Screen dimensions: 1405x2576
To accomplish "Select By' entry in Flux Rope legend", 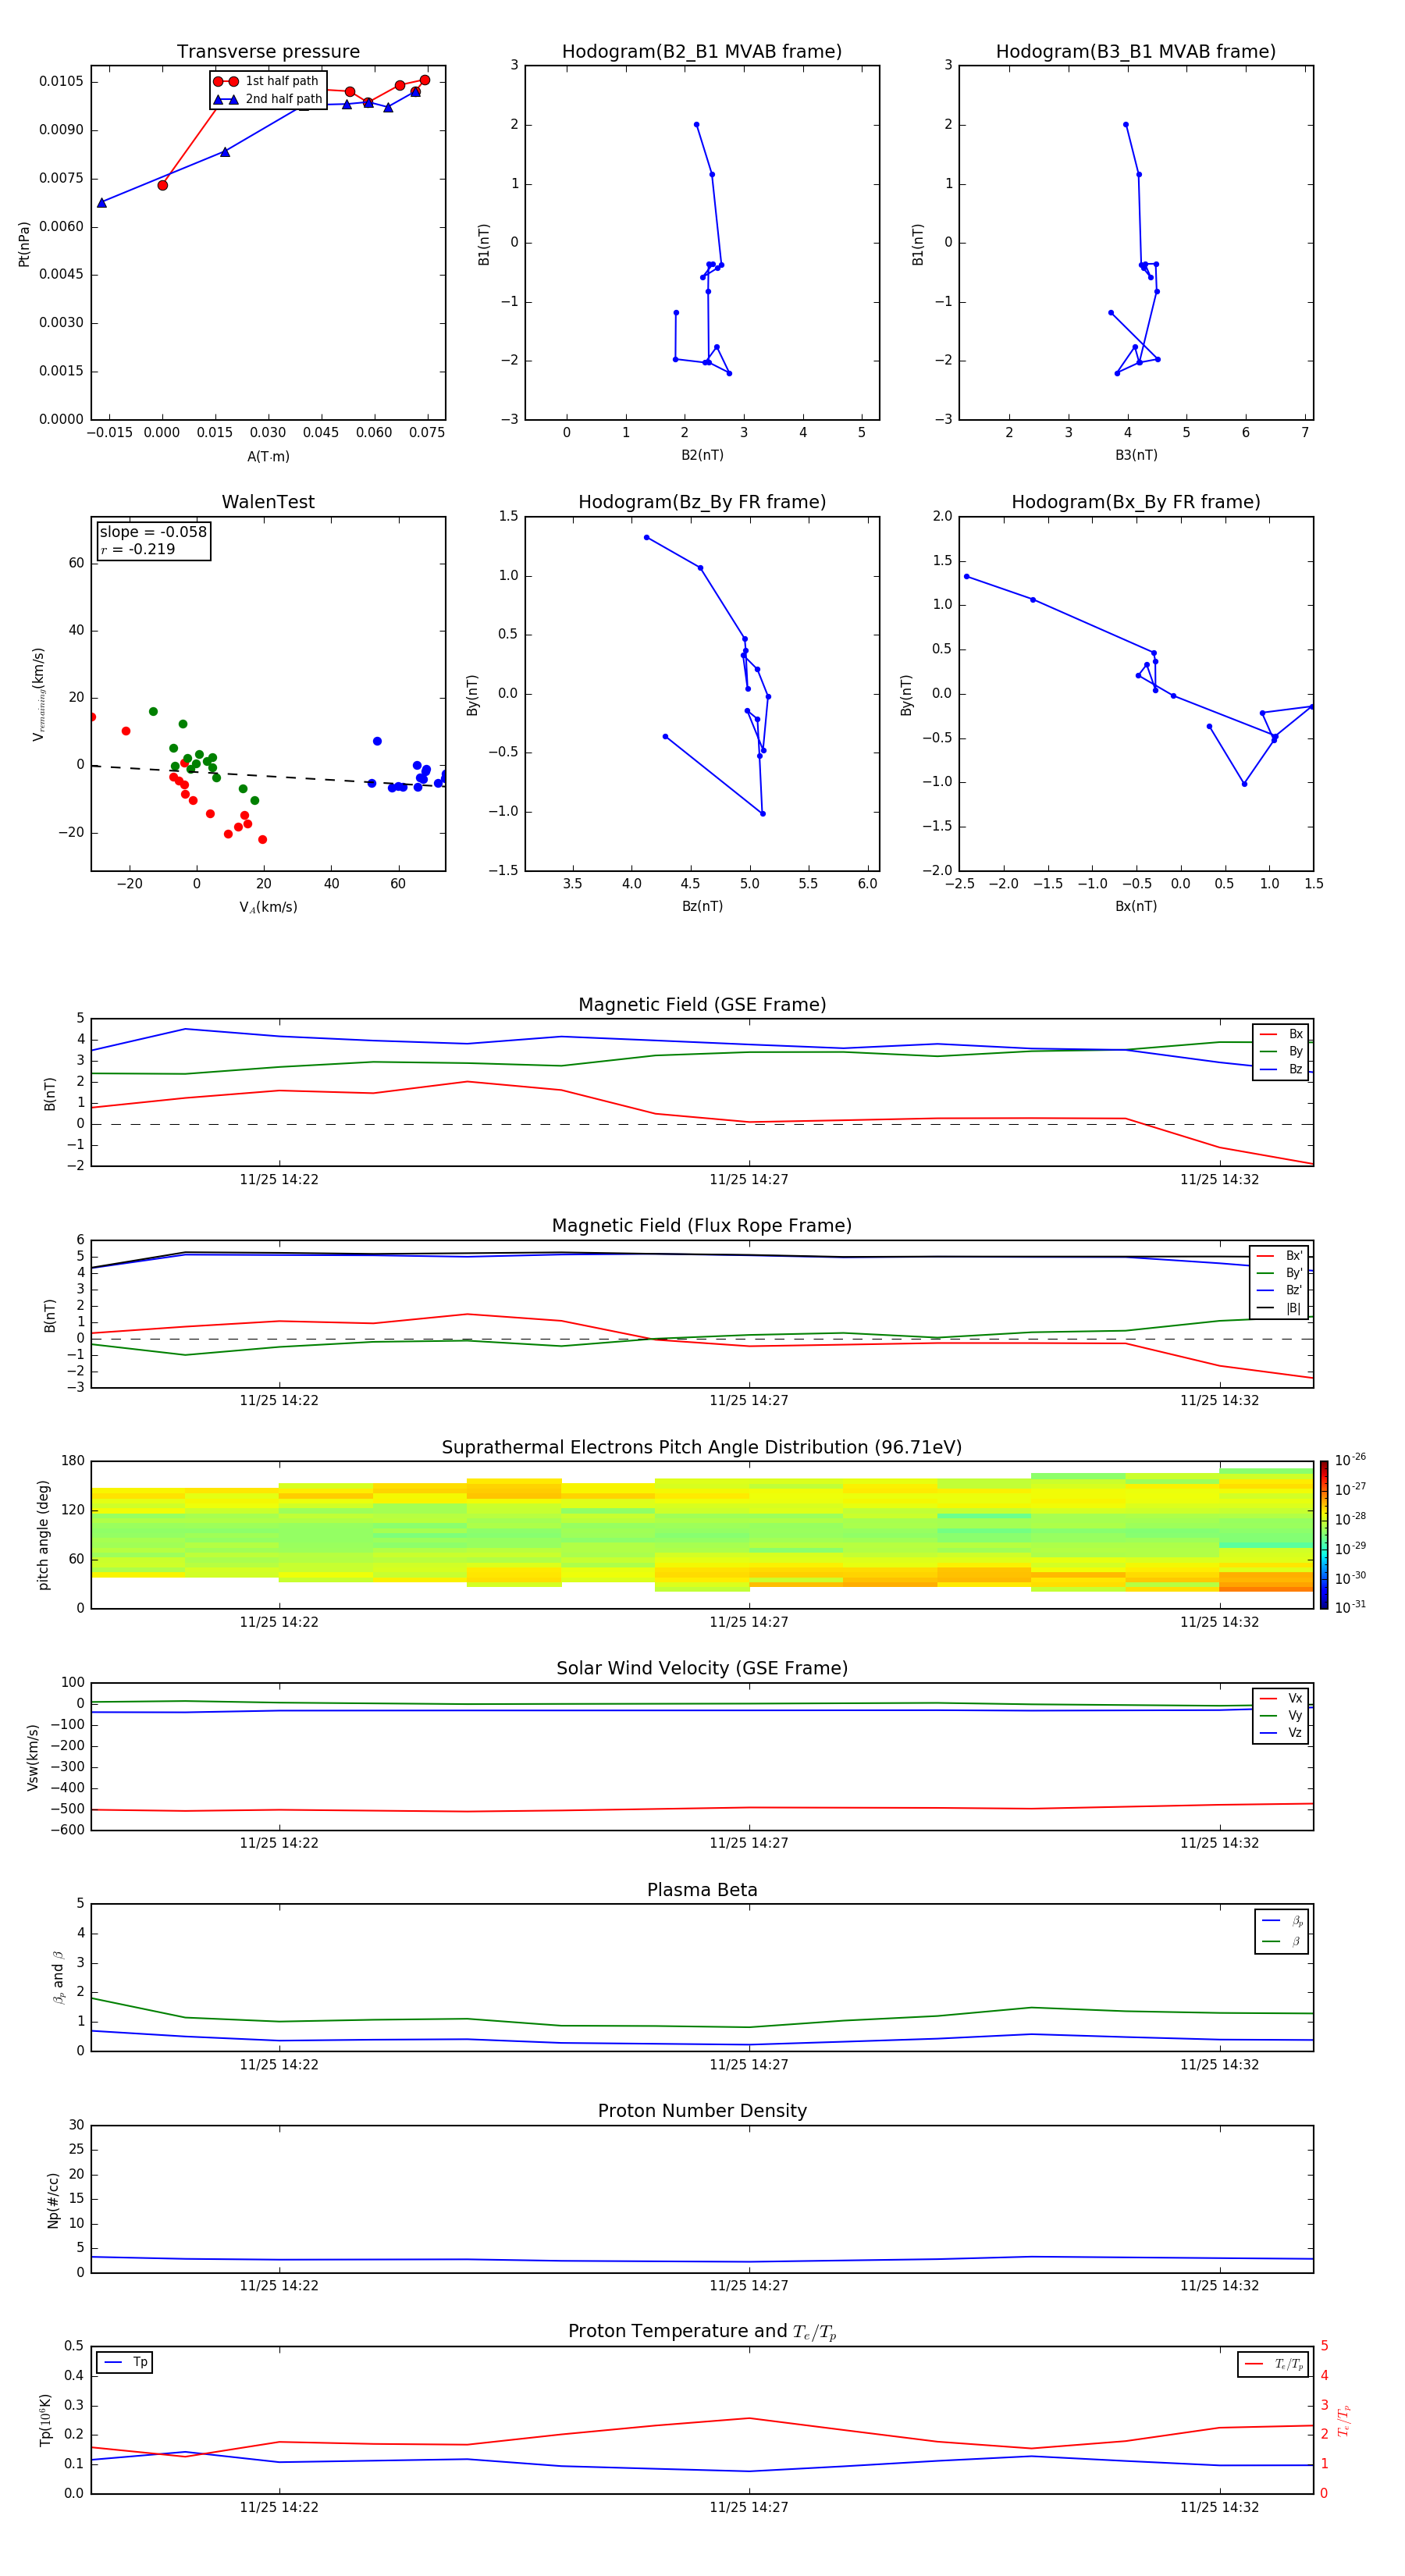I will [1280, 1273].
